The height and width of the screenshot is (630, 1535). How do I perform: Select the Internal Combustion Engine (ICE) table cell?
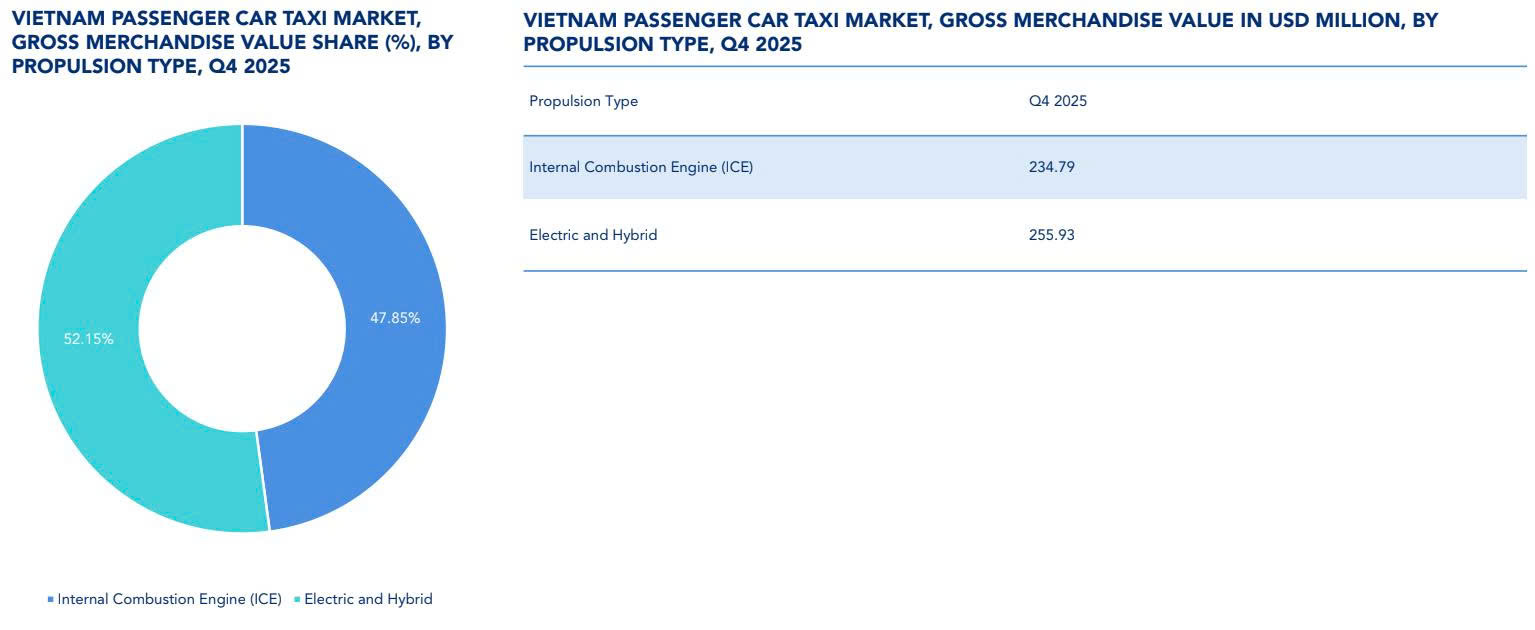(641, 167)
